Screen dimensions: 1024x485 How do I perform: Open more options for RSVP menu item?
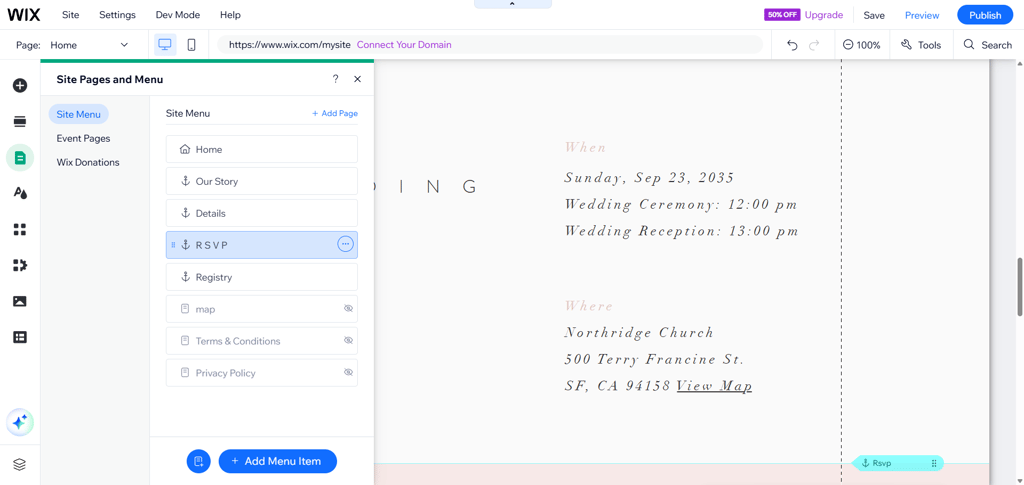pos(345,244)
